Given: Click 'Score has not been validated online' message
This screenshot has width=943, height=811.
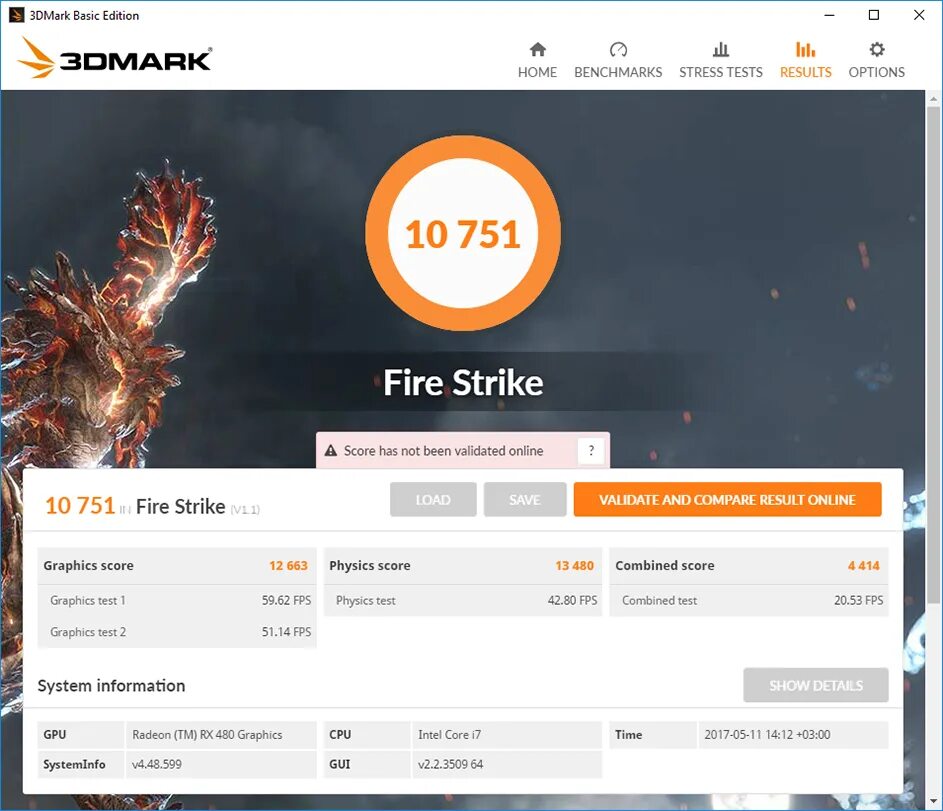Looking at the screenshot, I should point(443,451).
